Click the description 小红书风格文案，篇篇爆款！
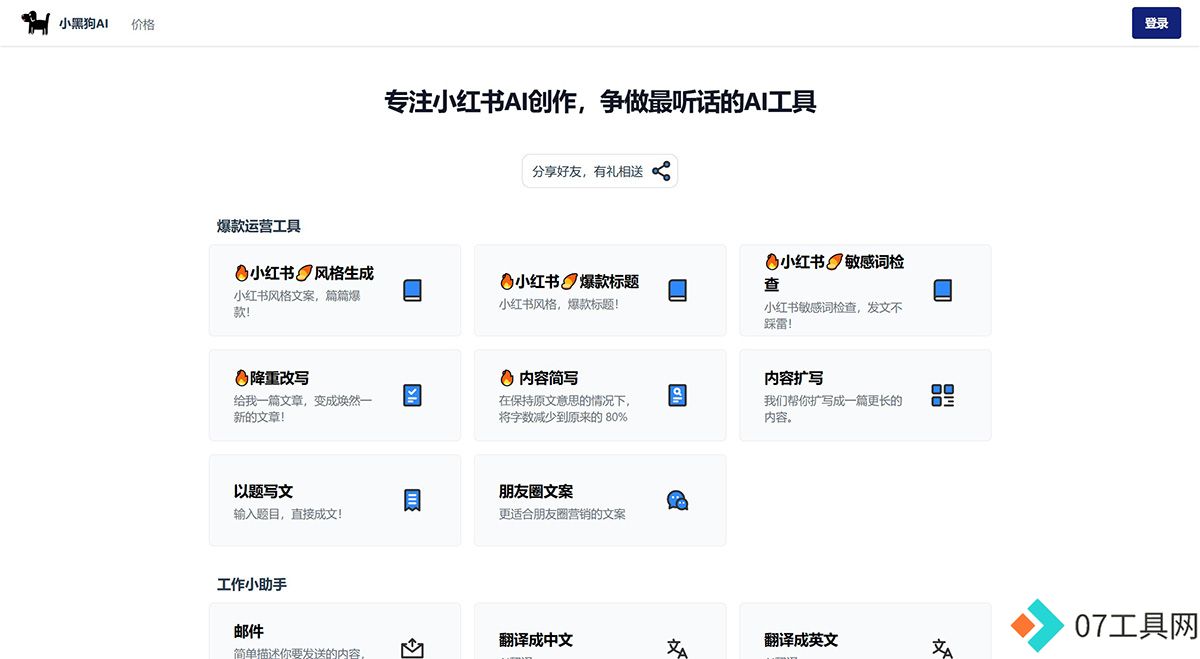 [297, 303]
